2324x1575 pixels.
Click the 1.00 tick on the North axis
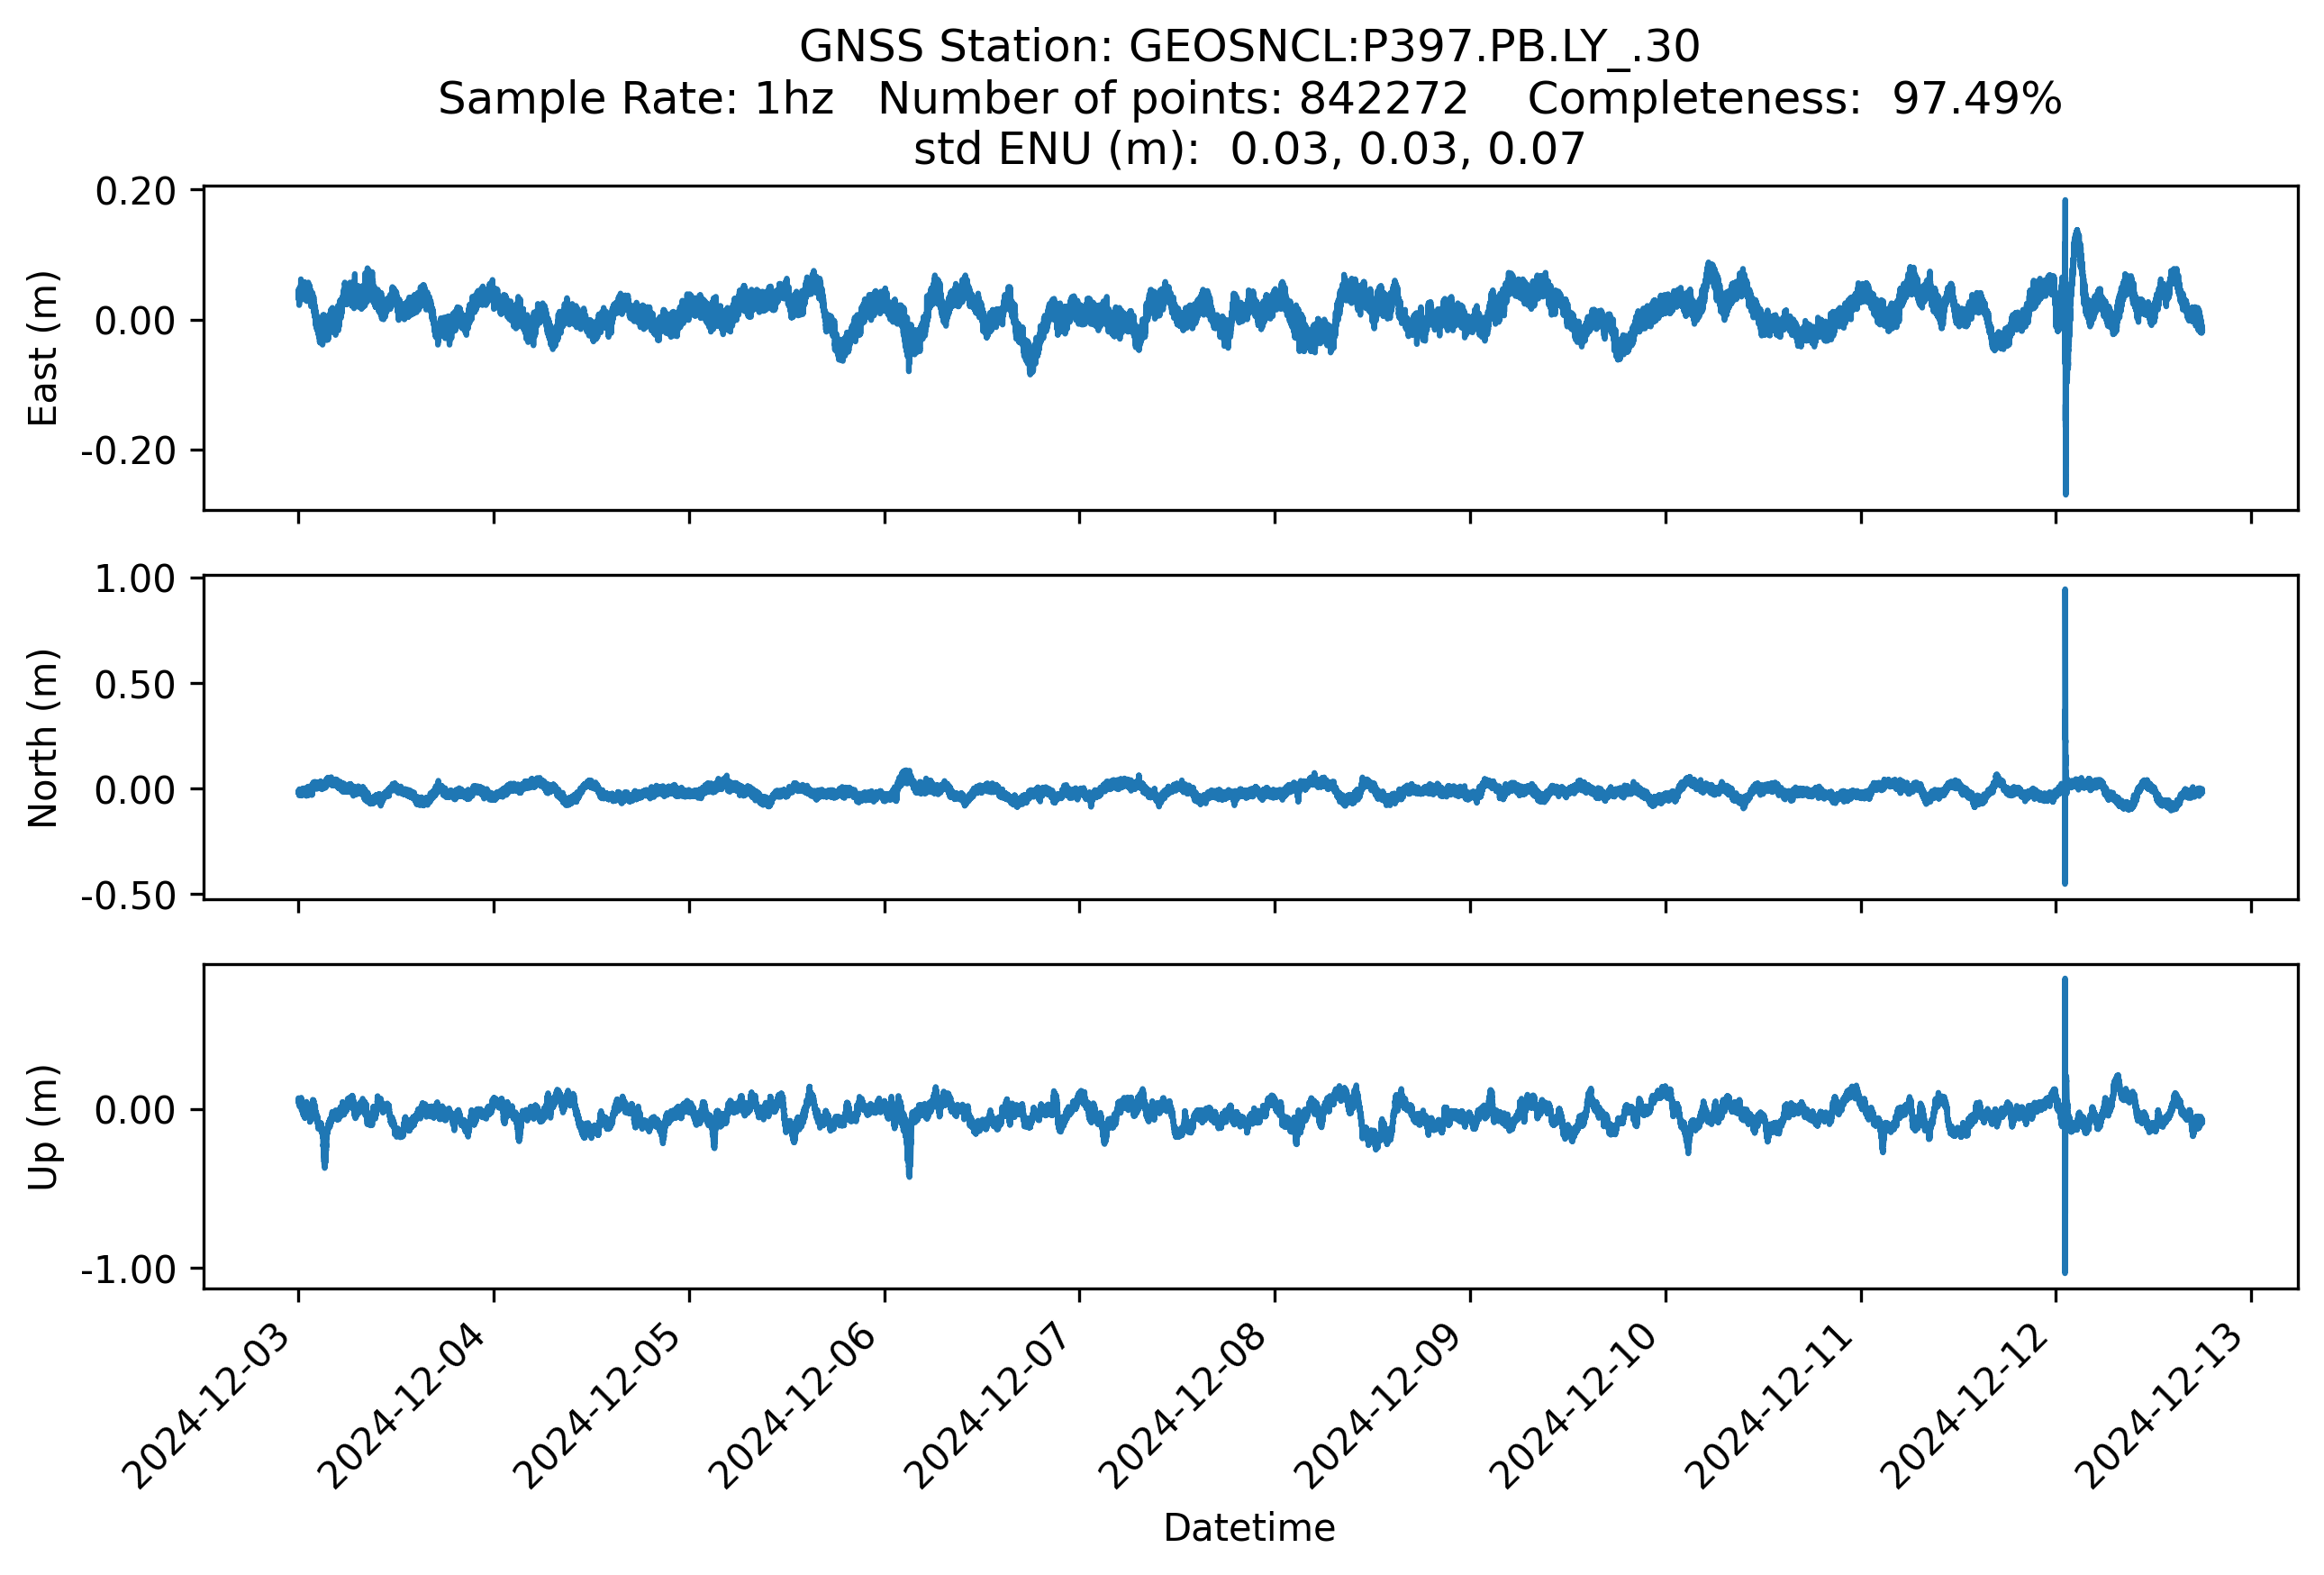135,579
